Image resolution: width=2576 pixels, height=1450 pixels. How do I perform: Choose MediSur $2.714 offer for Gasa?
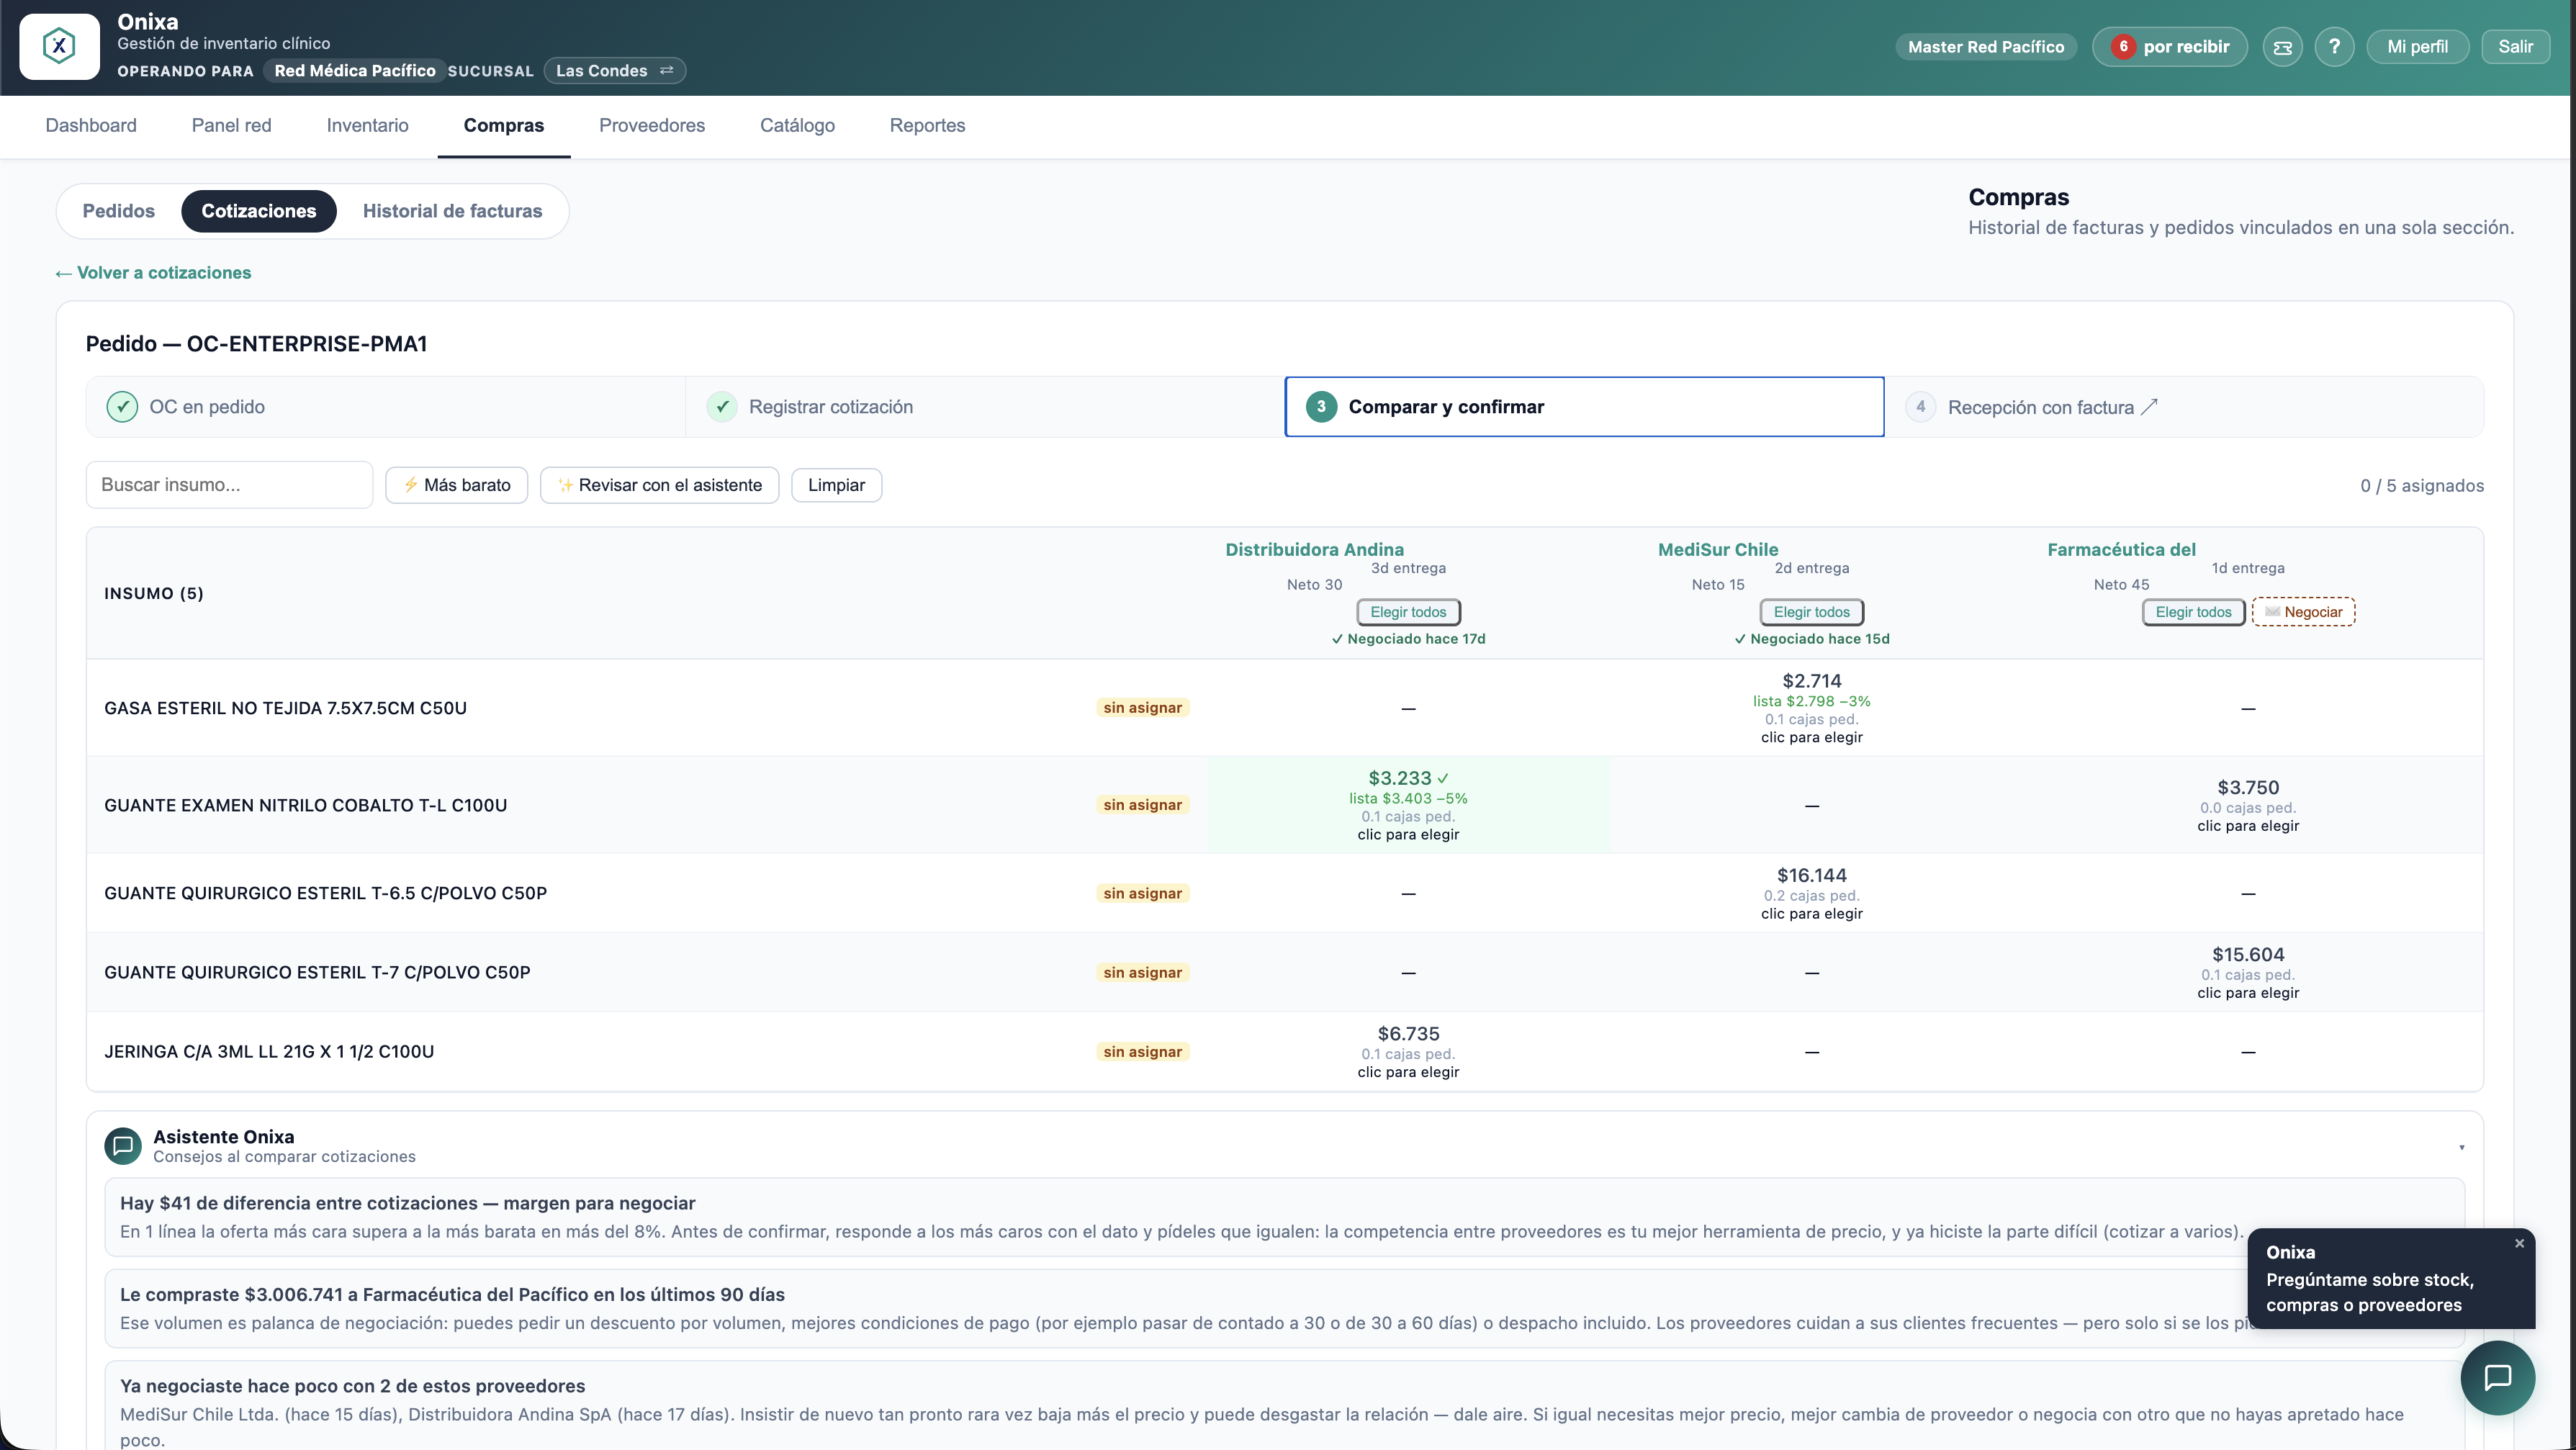coord(1811,708)
